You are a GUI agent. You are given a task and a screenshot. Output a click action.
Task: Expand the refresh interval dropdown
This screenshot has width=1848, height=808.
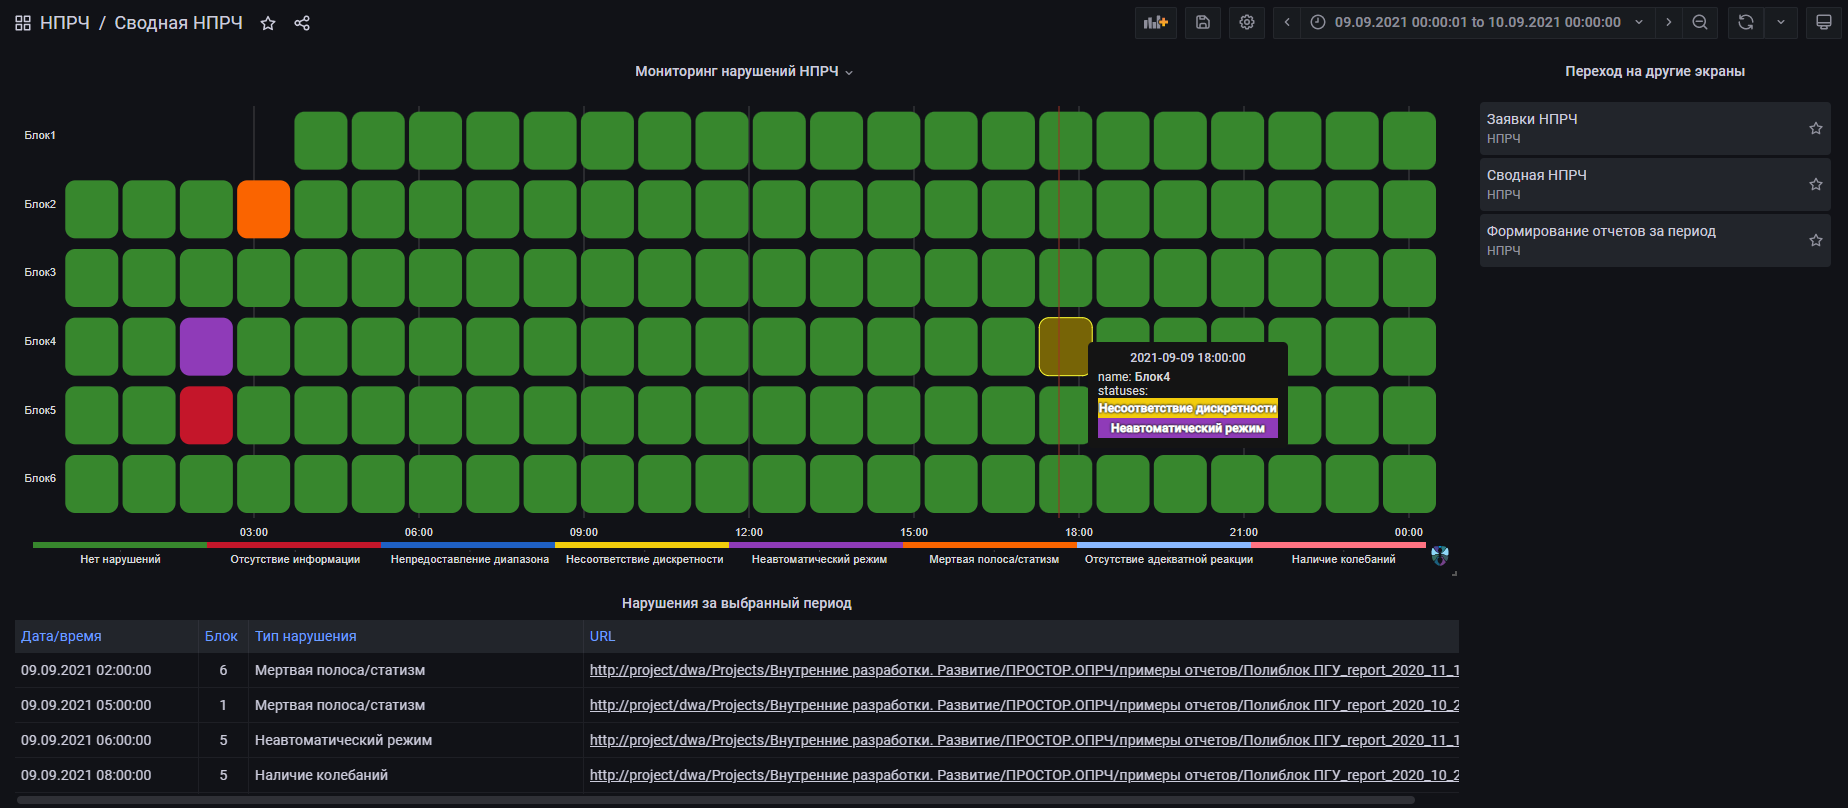[x=1781, y=22]
